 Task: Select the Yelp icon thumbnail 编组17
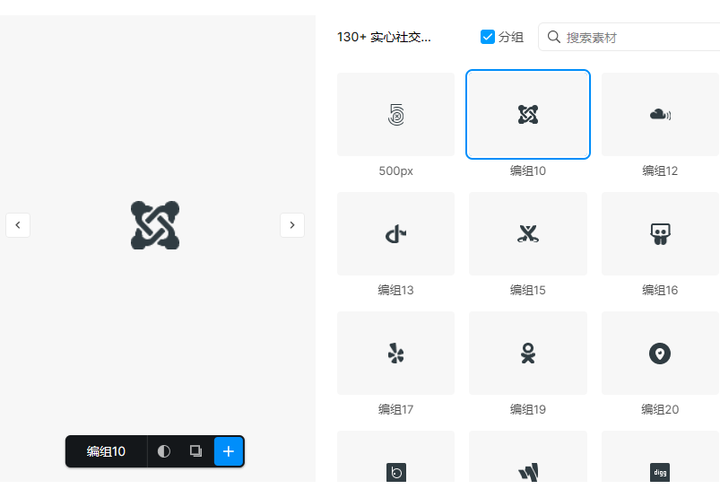click(395, 353)
